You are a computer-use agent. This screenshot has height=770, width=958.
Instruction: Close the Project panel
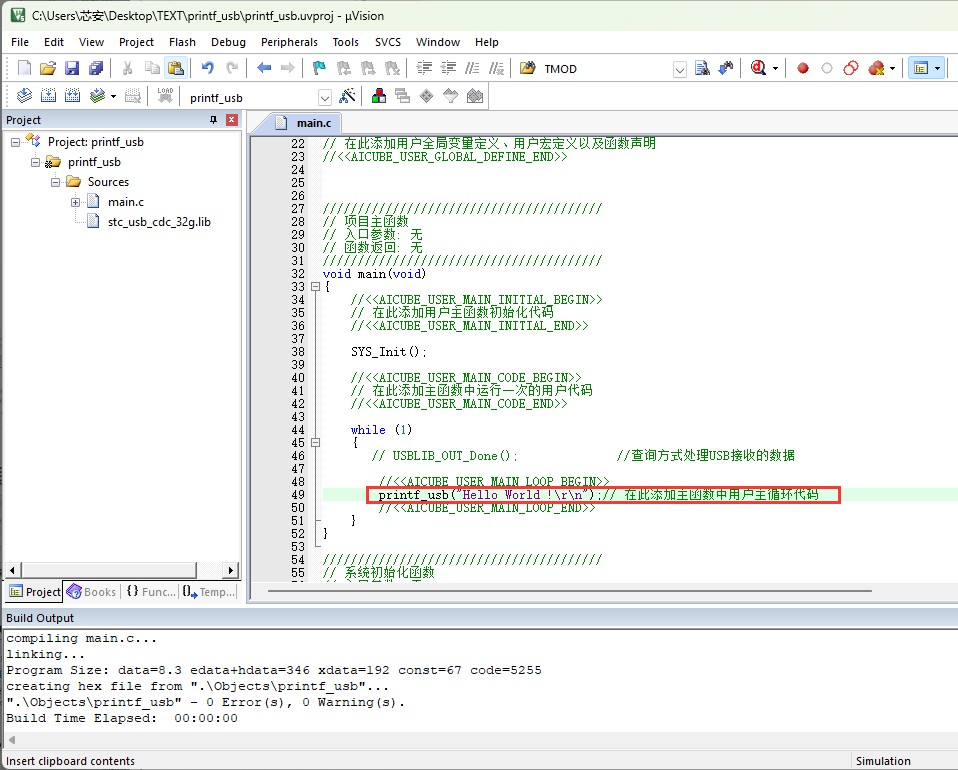232,120
